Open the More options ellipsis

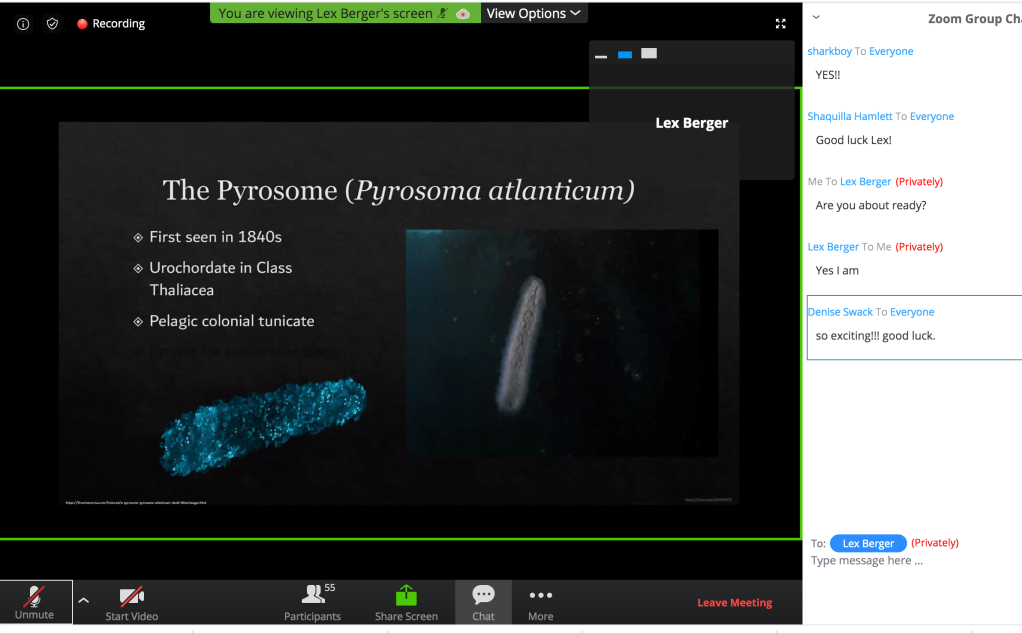pyautogui.click(x=540, y=603)
